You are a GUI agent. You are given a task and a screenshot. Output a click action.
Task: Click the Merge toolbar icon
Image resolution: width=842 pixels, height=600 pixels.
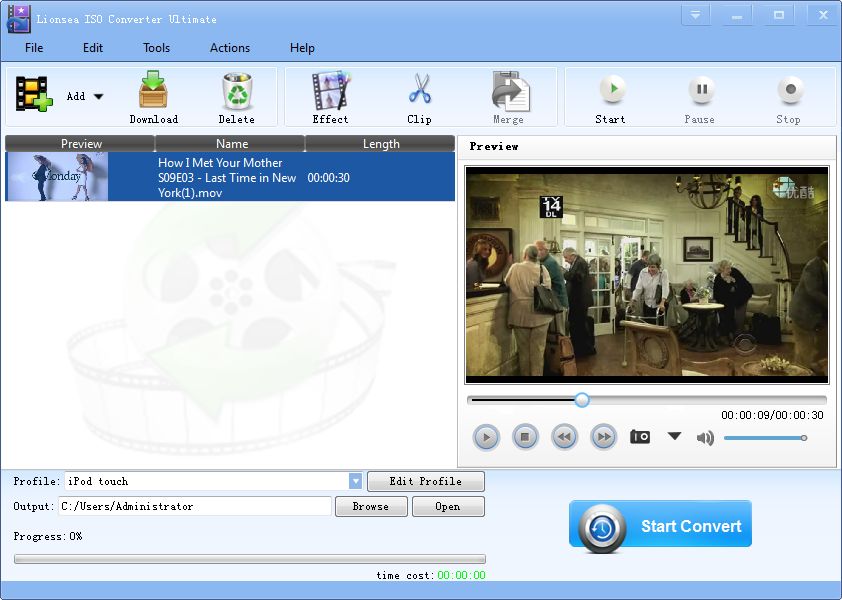pyautogui.click(x=509, y=98)
